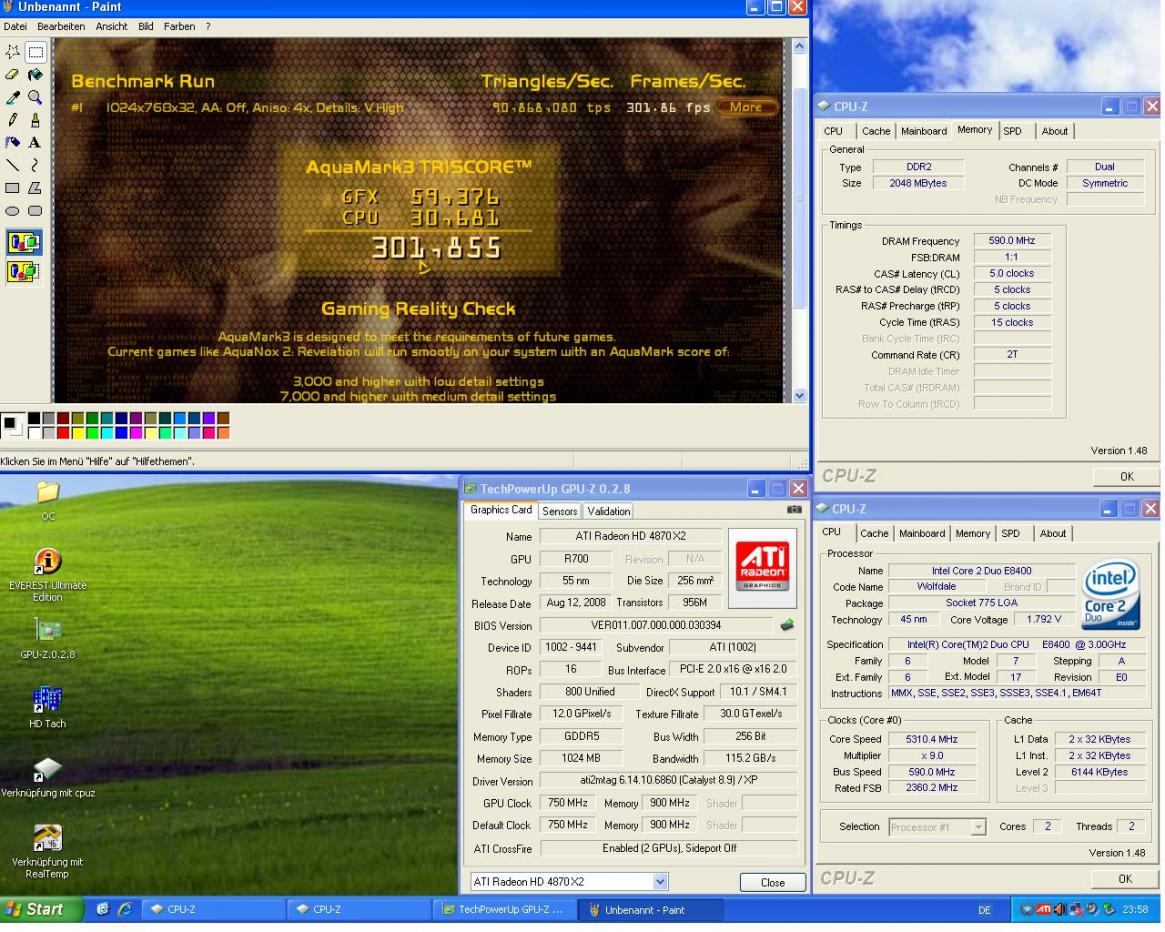This screenshot has height=932, width=1165.
Task: Open the HD Tach desktop shortcut
Action: tap(48, 707)
